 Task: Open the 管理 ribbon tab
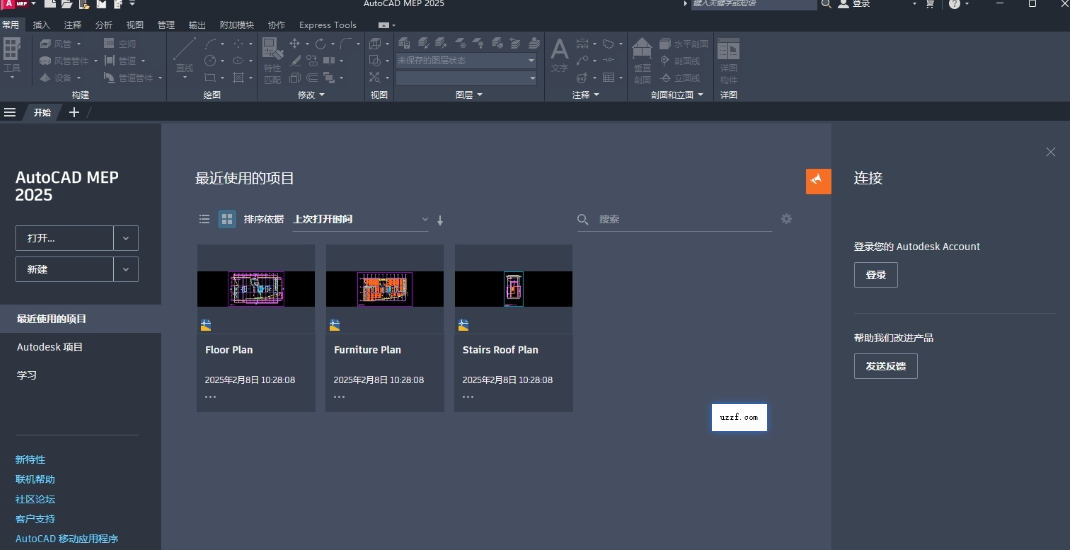(x=166, y=25)
